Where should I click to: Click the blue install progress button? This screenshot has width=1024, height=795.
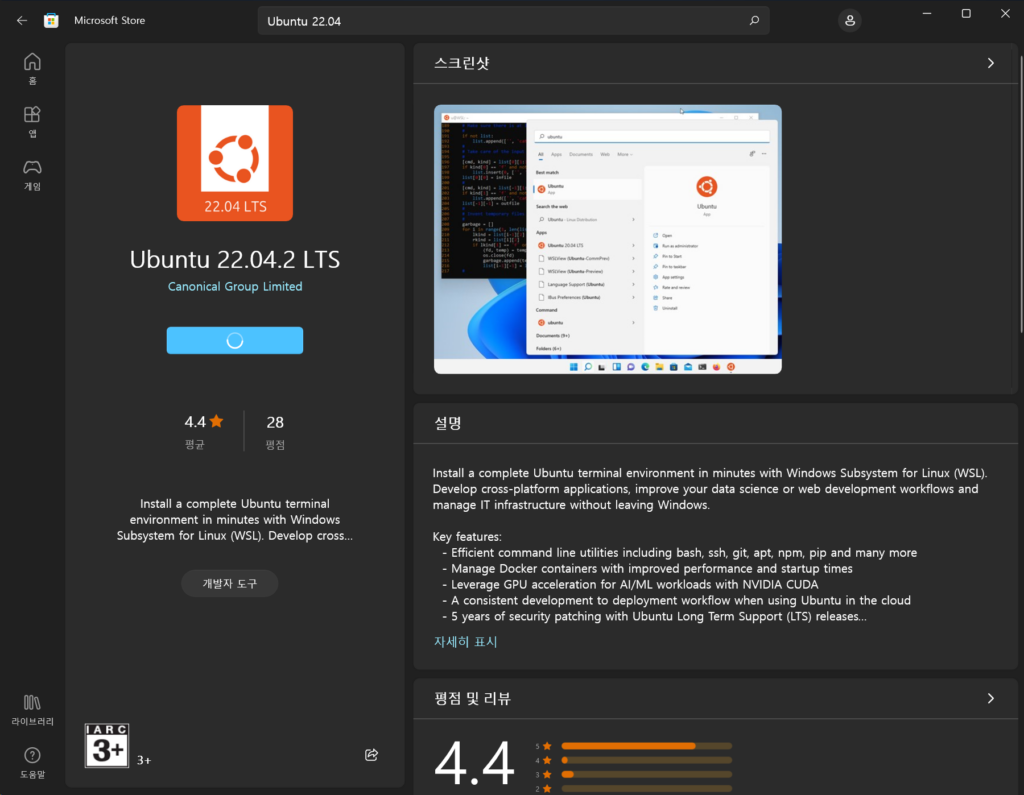234,340
